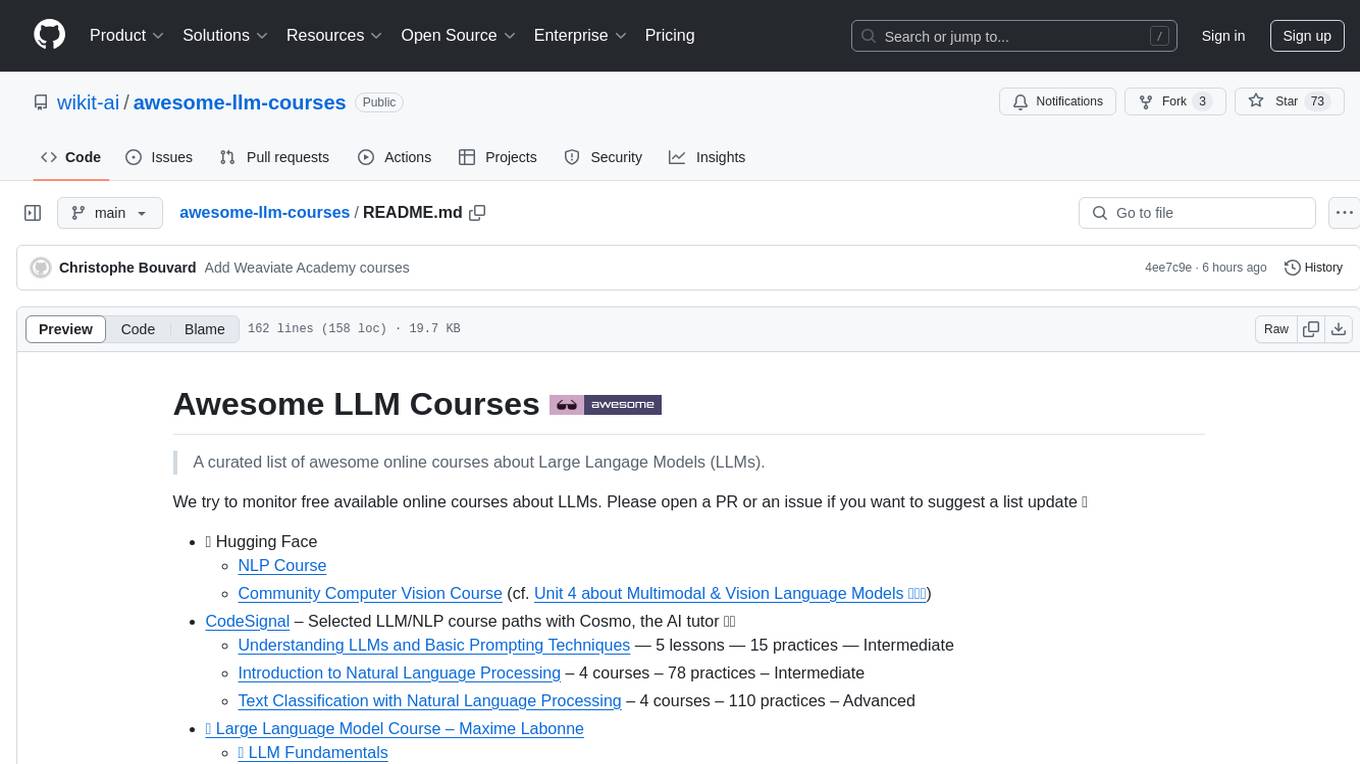Screen dimensions: 1360x764
Task: Expand the Solutions menu
Action: pos(225,35)
